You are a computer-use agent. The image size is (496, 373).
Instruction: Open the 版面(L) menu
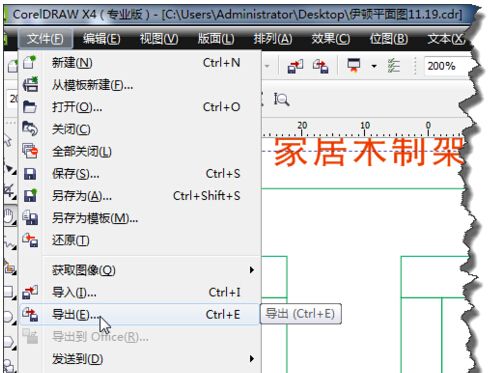216,39
